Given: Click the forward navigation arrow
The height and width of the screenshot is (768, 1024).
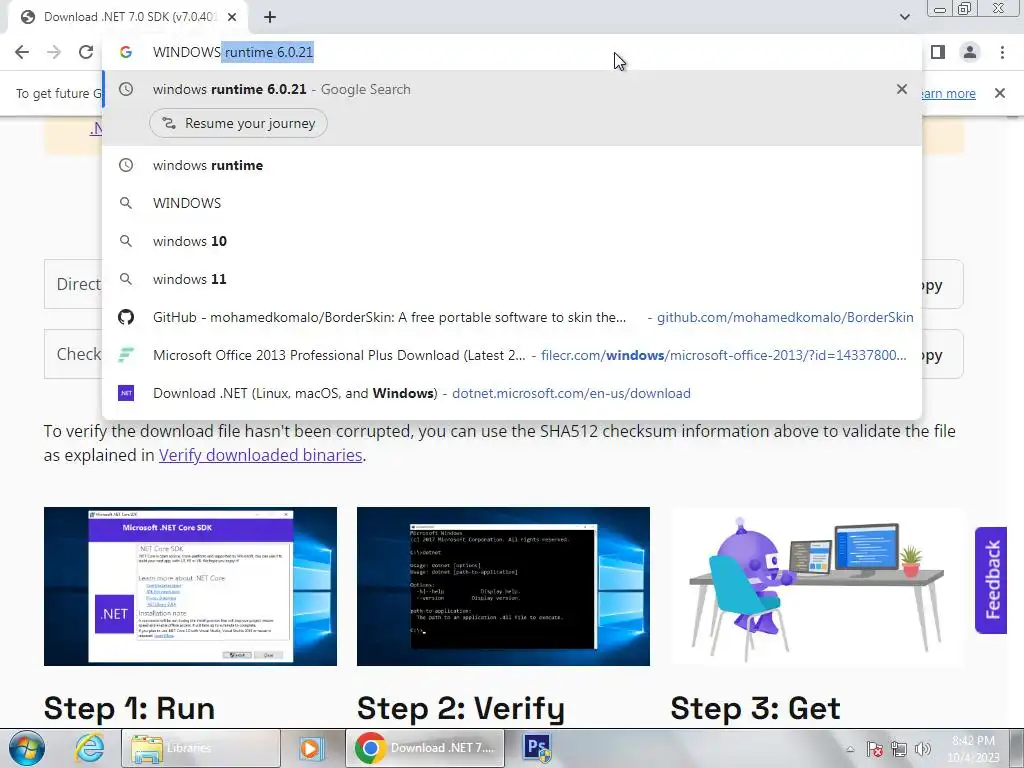Looking at the screenshot, I should 54,52.
